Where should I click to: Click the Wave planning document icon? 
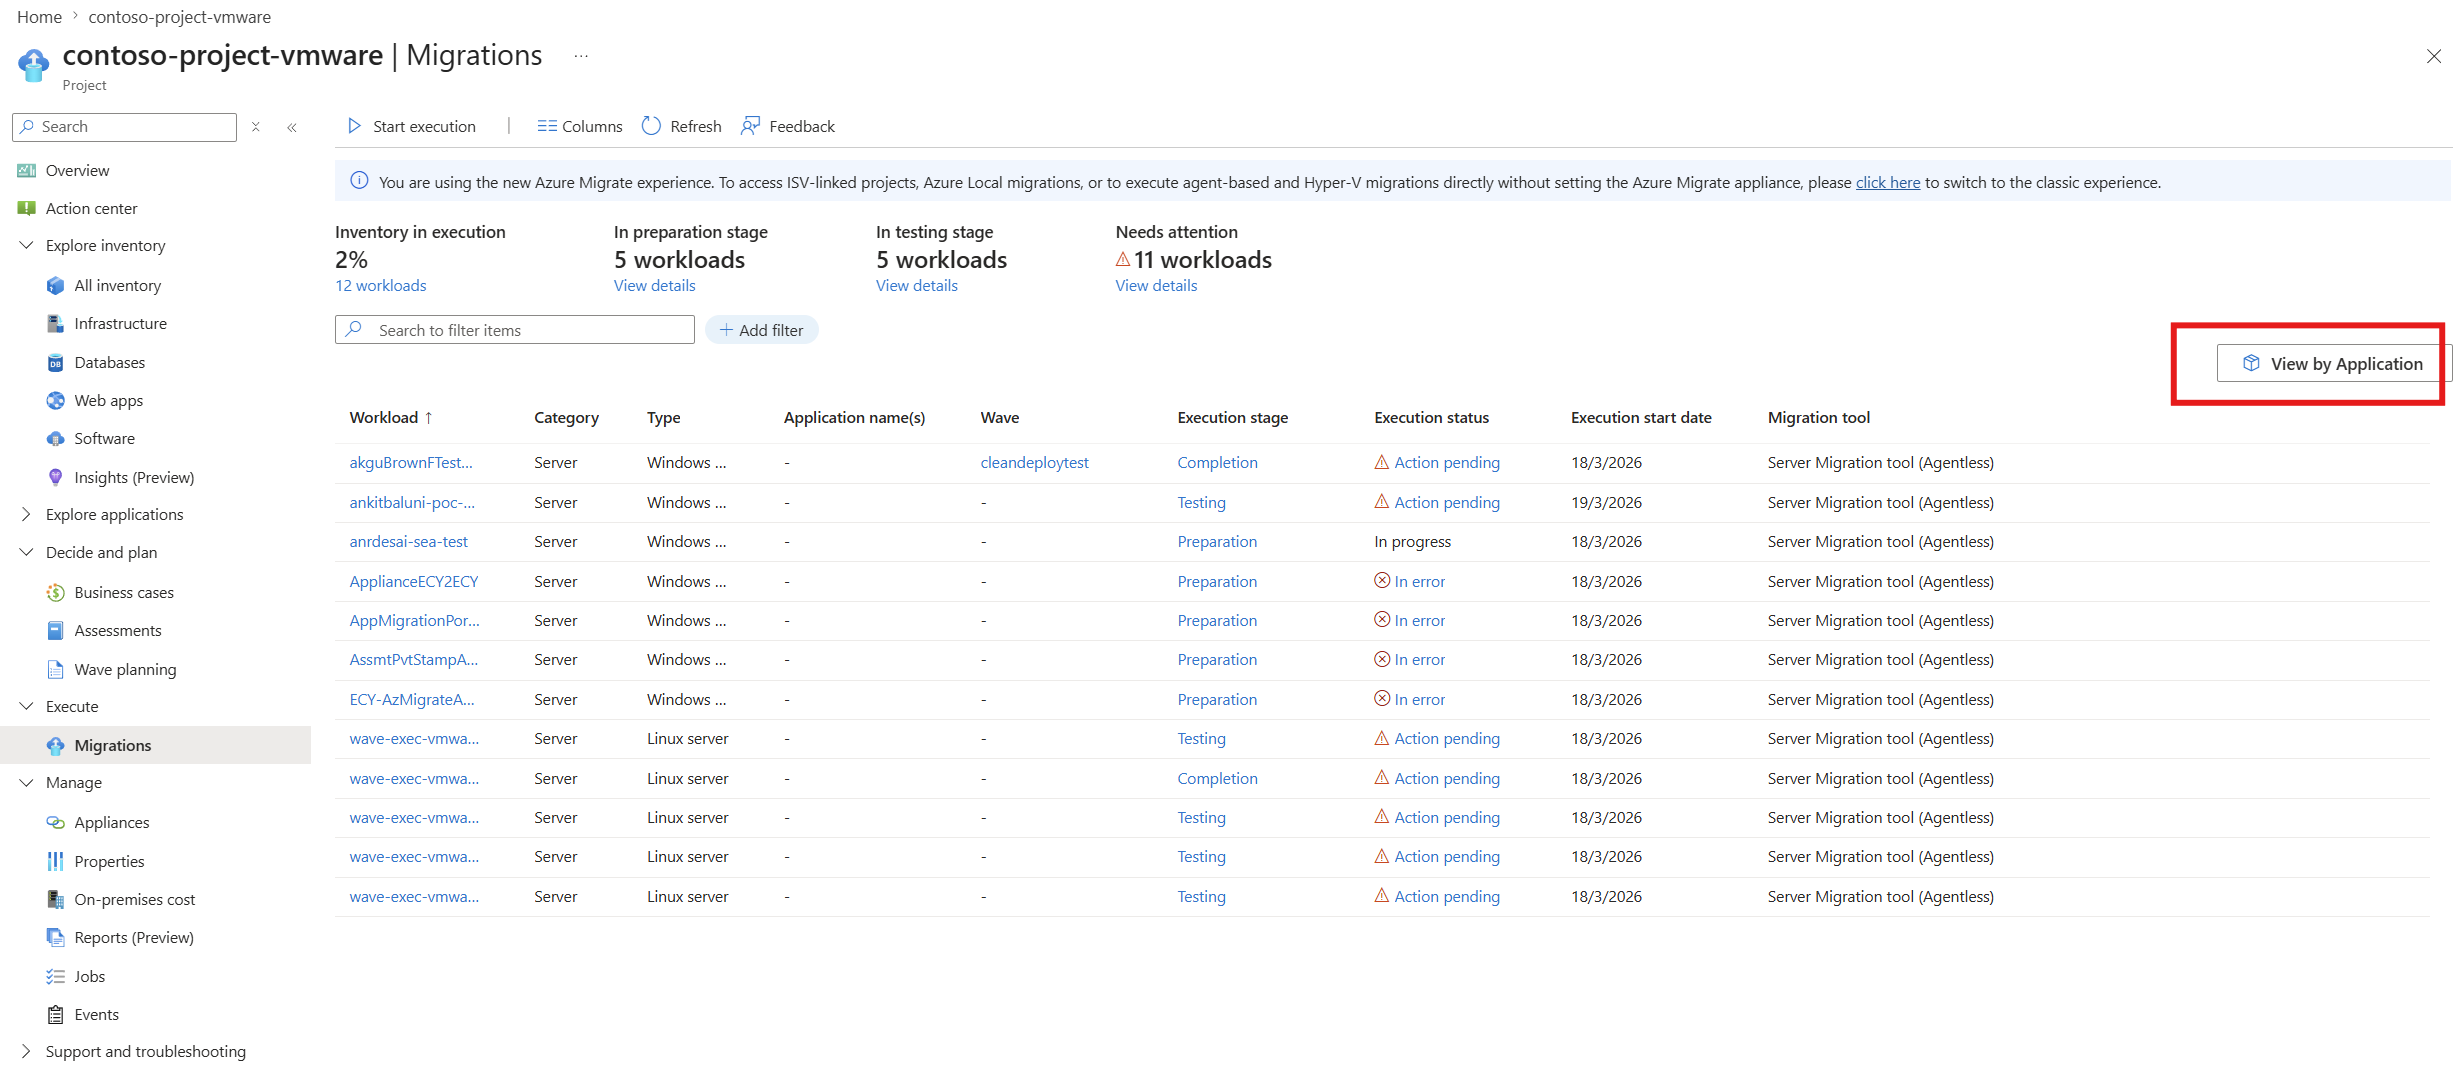point(56,670)
